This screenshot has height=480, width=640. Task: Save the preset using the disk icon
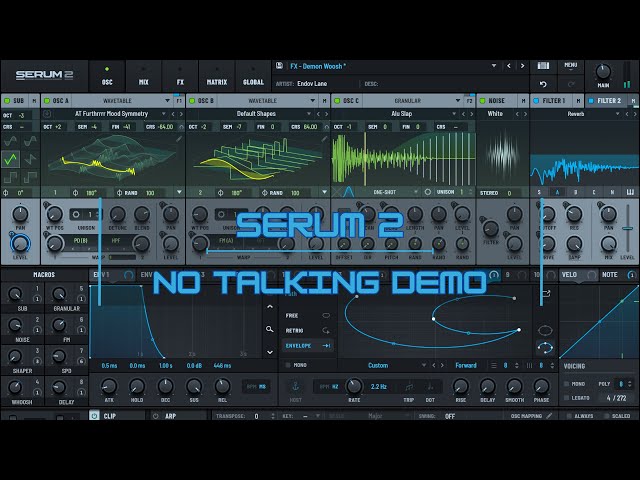point(280,66)
